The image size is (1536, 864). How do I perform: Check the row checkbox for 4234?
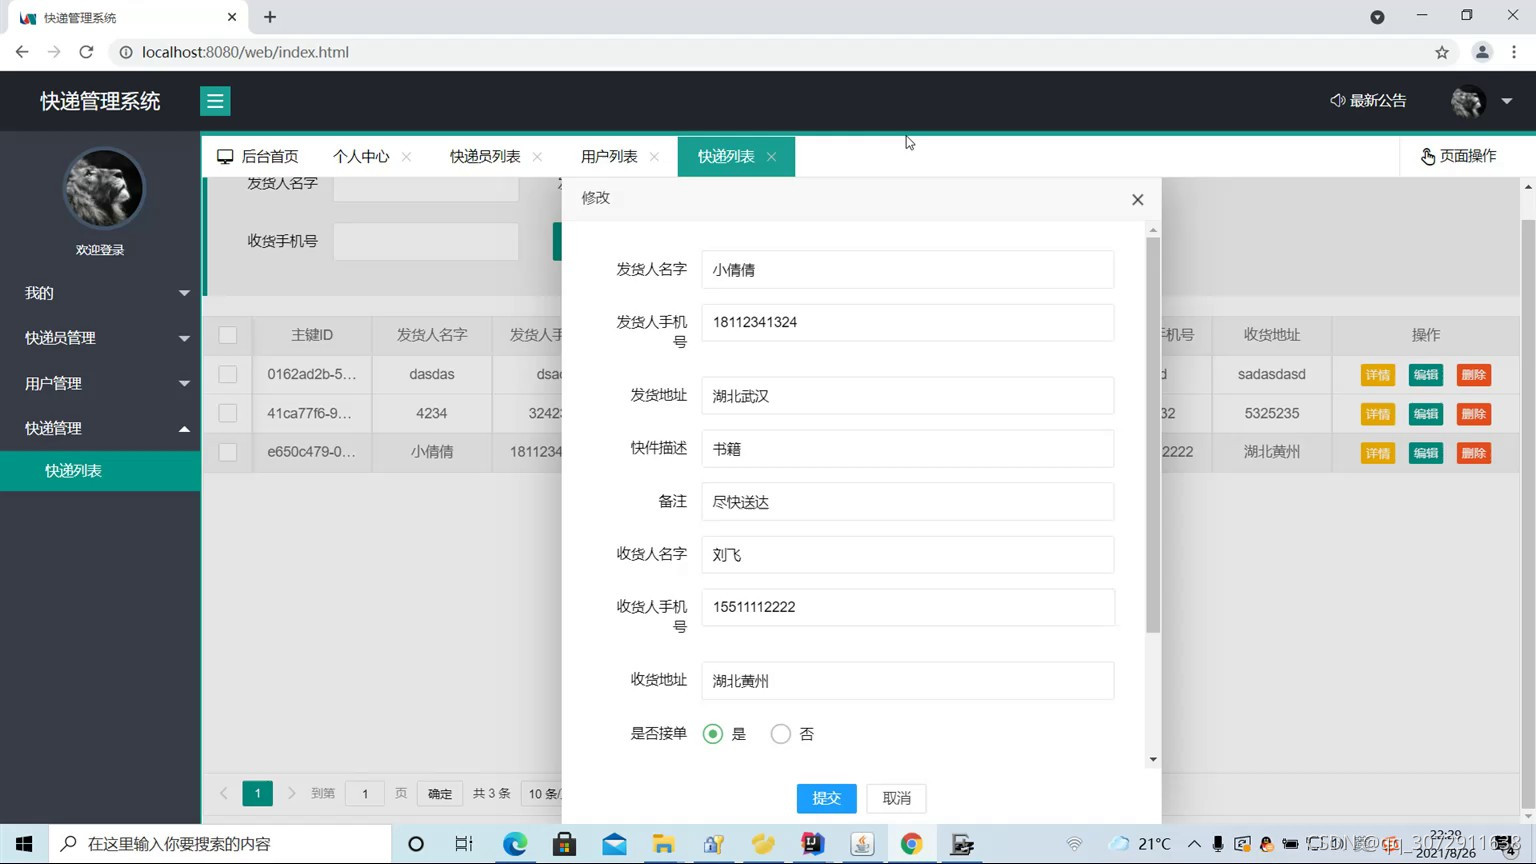click(228, 413)
